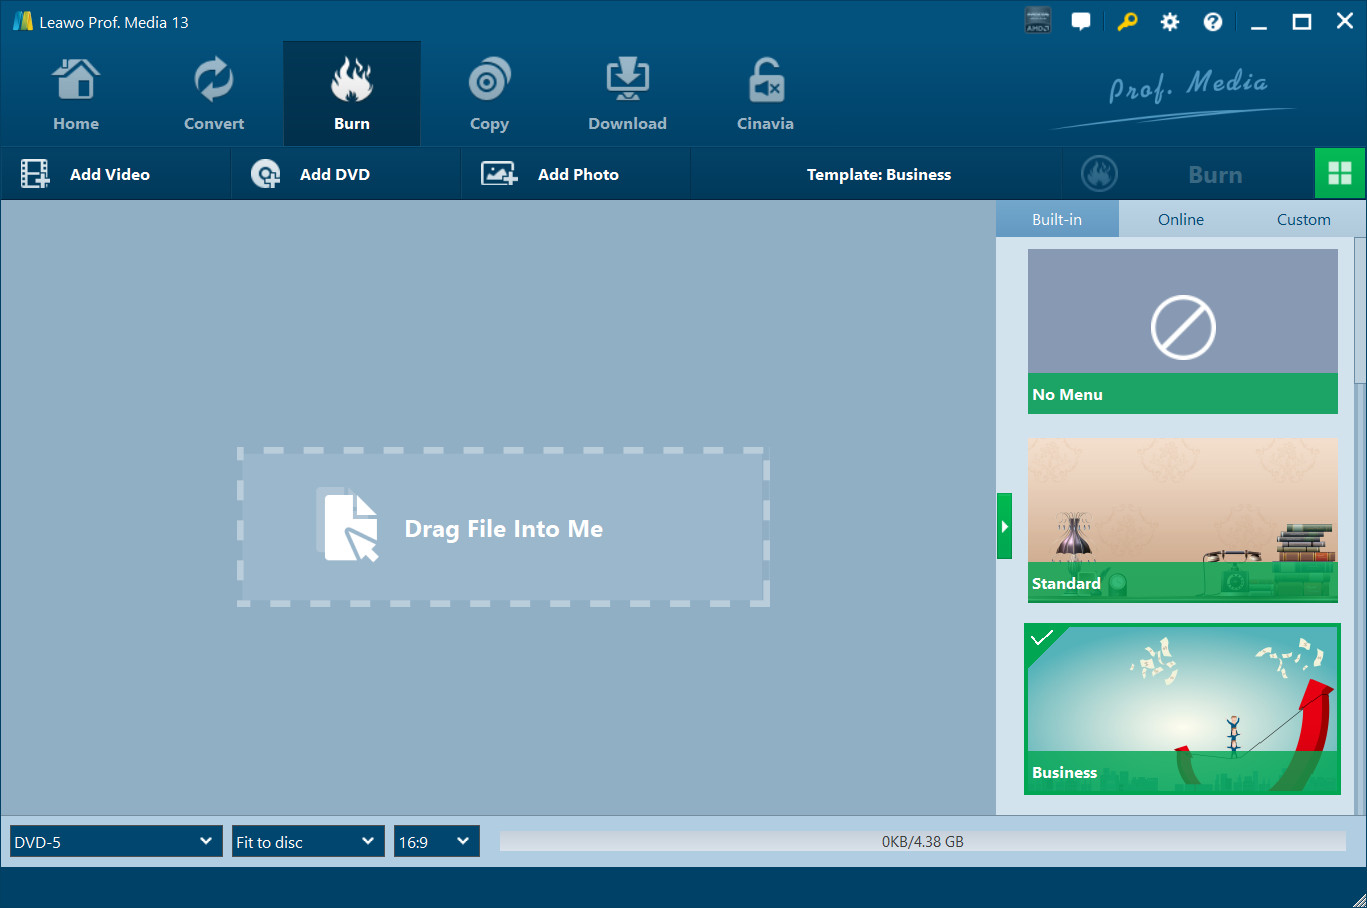Click Add DVD in the toolbar
Viewport: 1367px width, 908px height.
(x=311, y=174)
